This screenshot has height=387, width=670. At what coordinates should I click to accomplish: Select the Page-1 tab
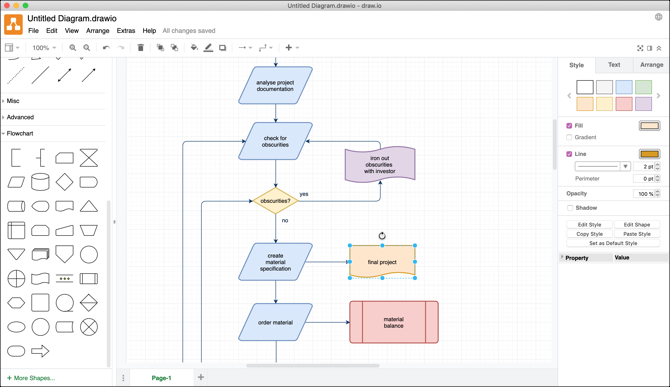pyautogui.click(x=161, y=378)
